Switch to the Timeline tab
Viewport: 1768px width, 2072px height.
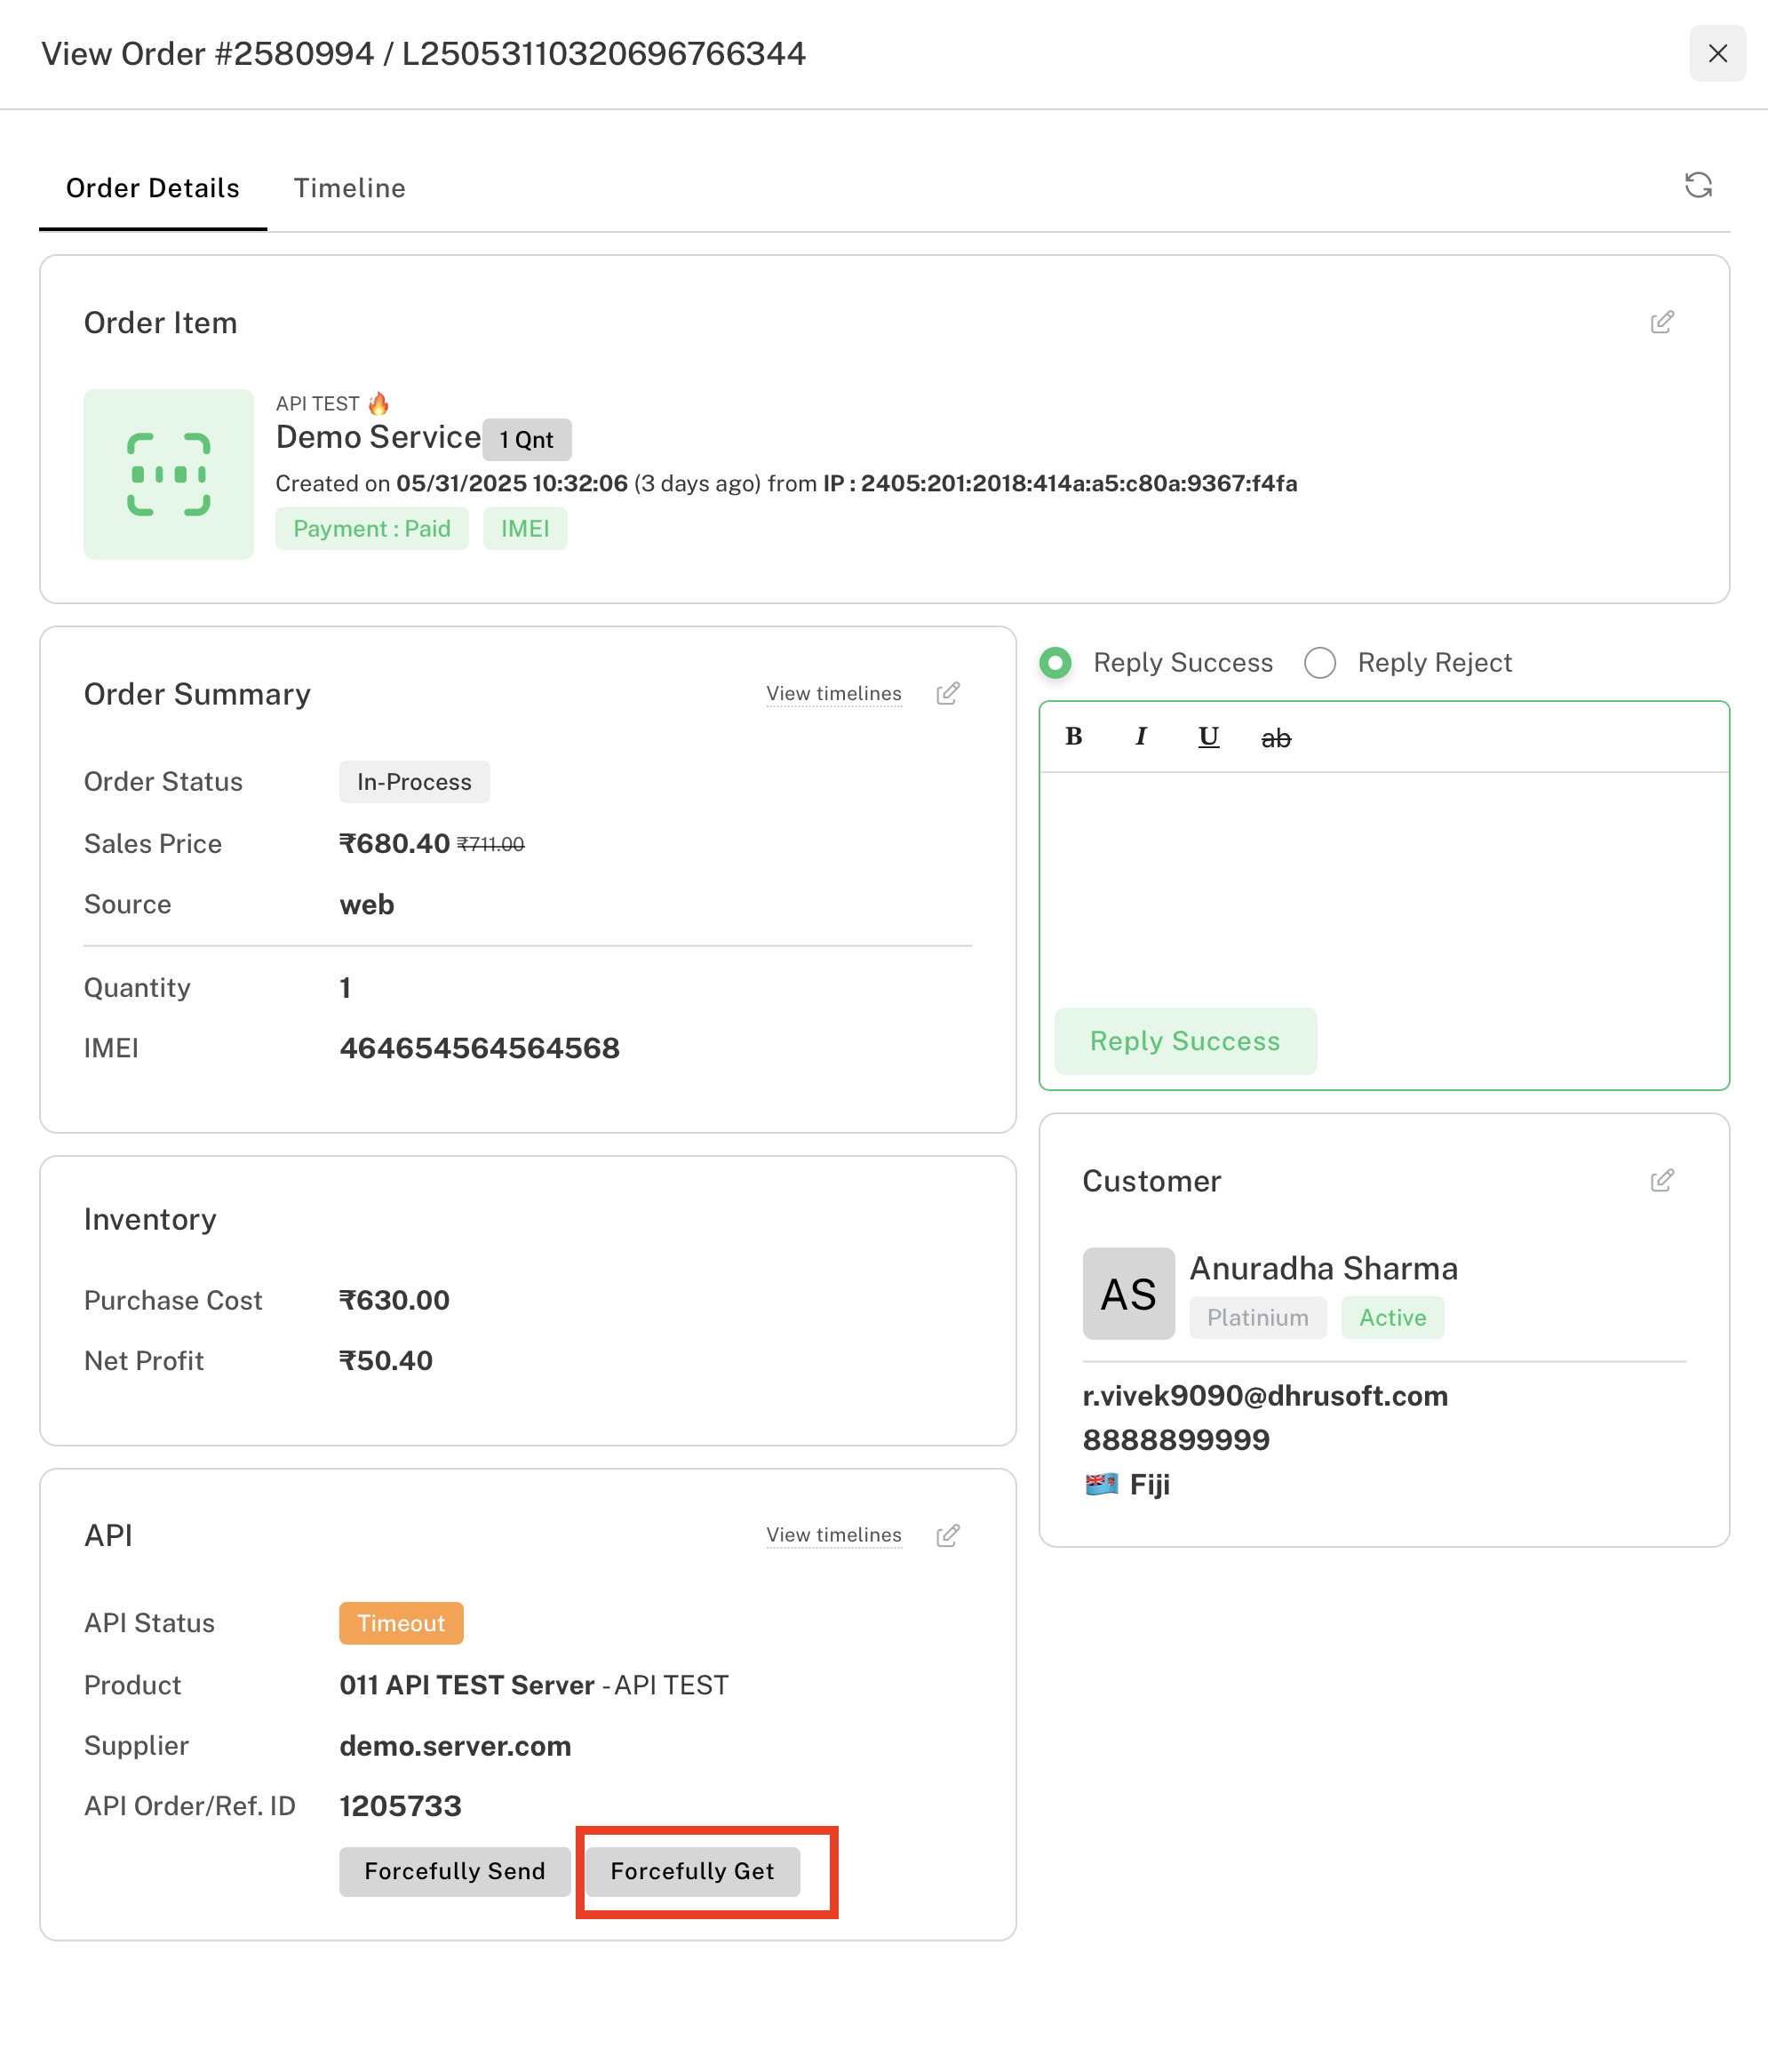[x=349, y=188]
